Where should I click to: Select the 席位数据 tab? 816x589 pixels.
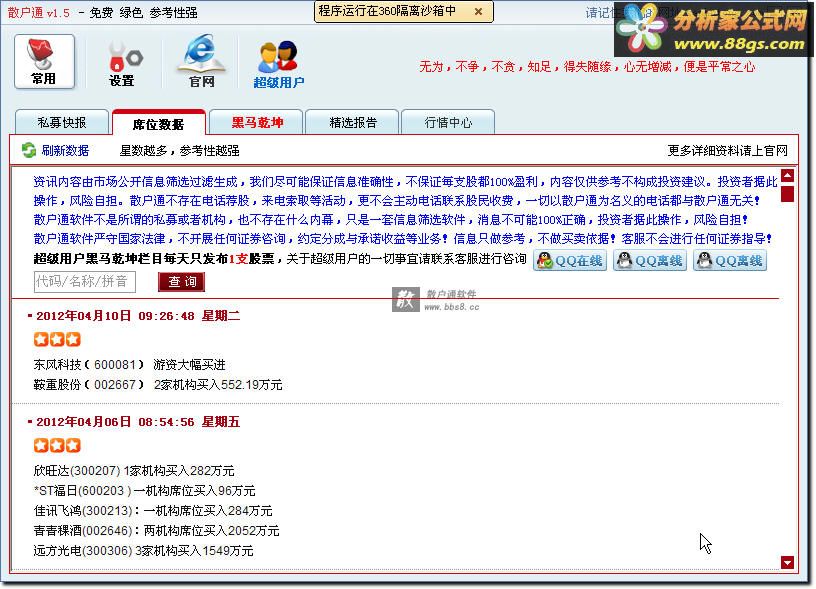pyautogui.click(x=158, y=124)
